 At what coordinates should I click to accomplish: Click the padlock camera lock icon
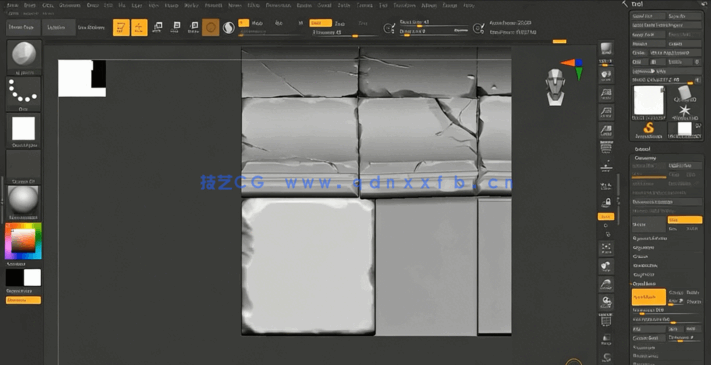606,202
